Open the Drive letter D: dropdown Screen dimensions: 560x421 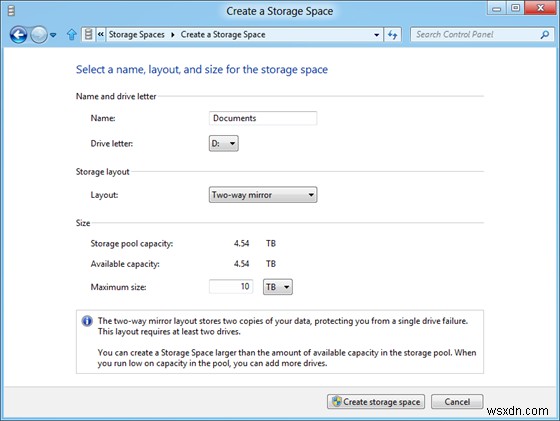pyautogui.click(x=224, y=144)
